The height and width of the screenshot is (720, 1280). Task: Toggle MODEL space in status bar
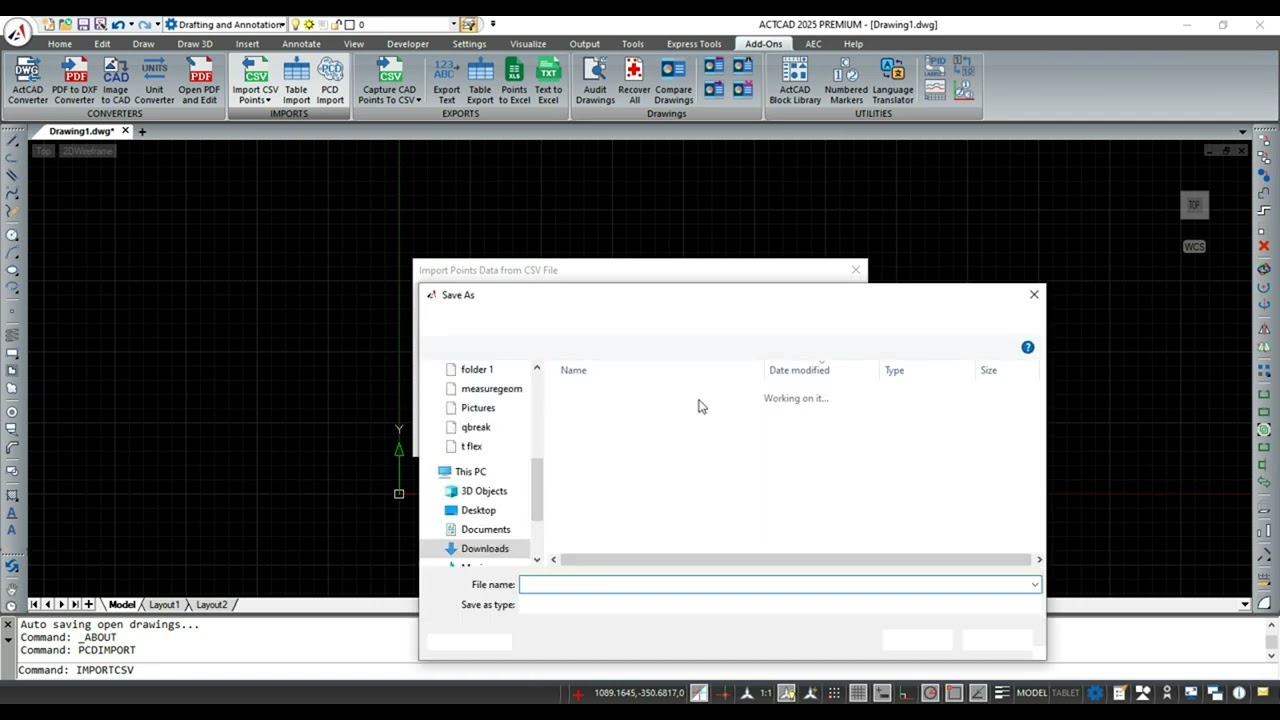pos(1031,693)
